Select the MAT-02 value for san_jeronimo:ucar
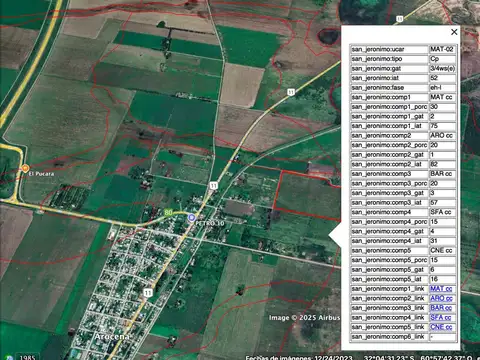The height and width of the screenshot is (360, 480). click(442, 49)
